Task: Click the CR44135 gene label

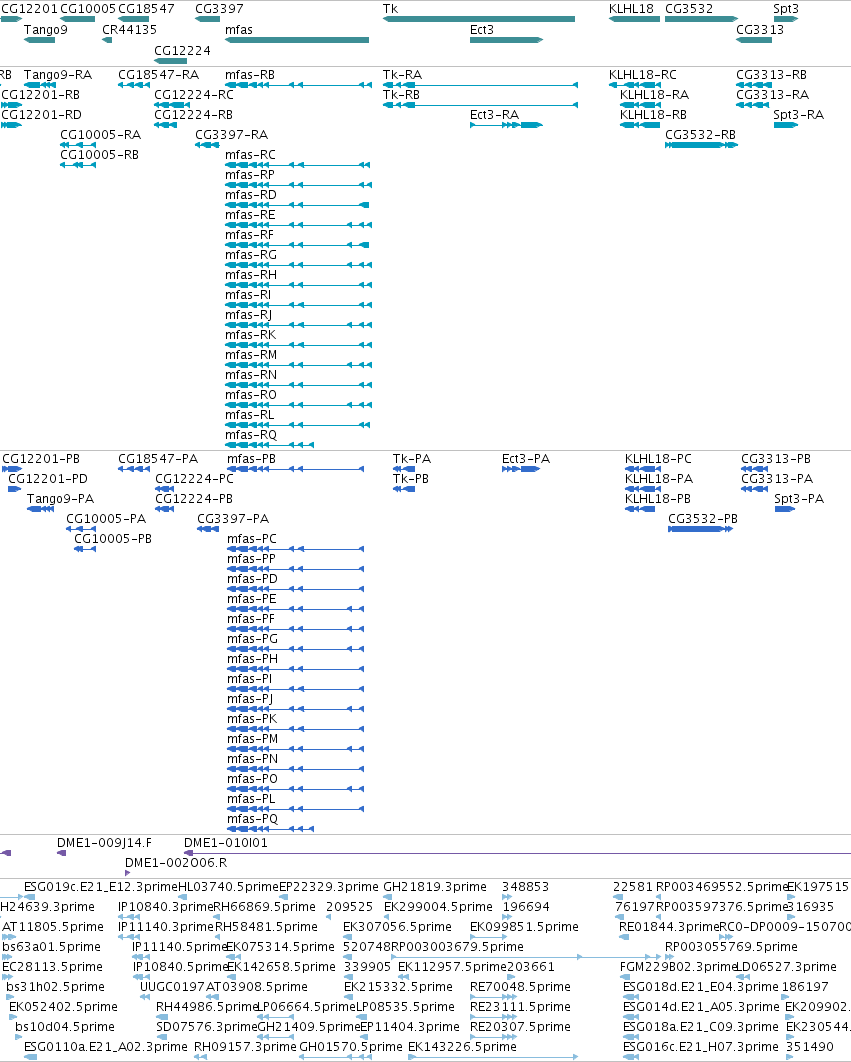Action: 129,30
